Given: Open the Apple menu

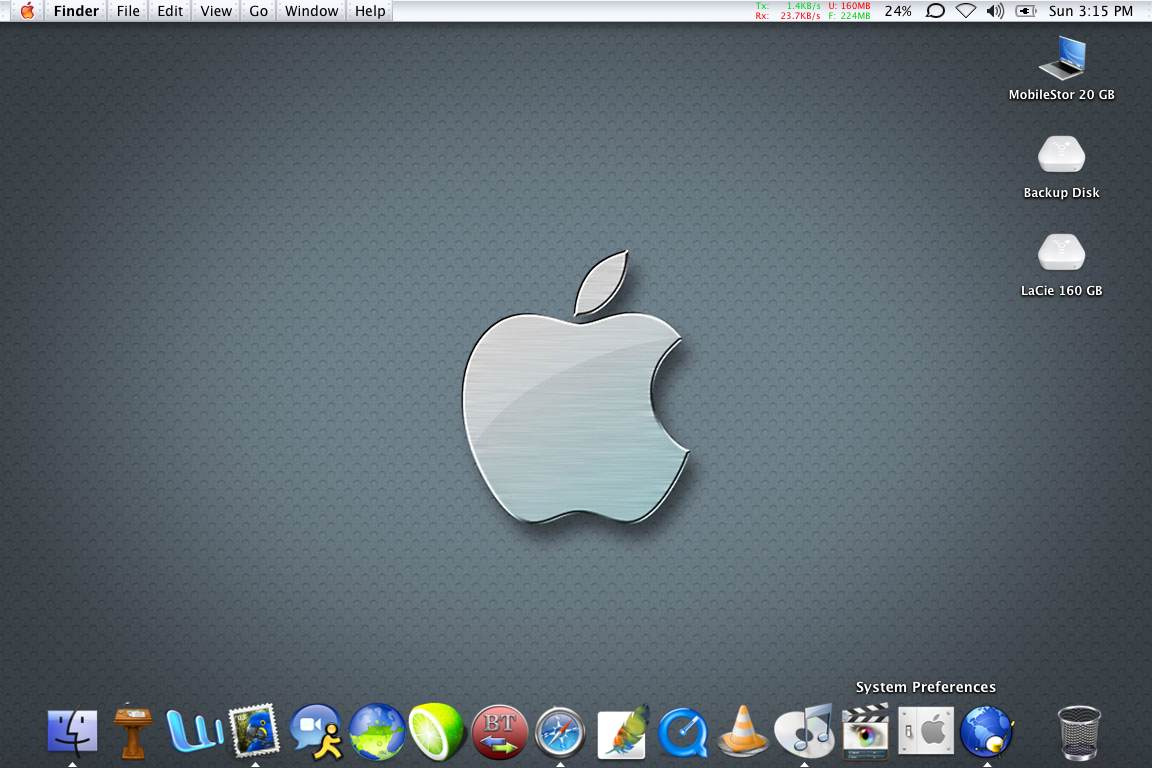Looking at the screenshot, I should click(27, 11).
